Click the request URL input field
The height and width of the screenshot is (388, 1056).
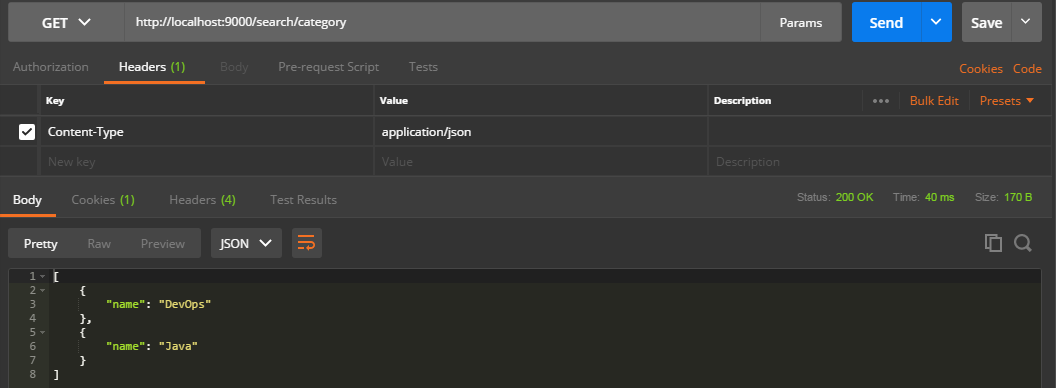(442, 22)
